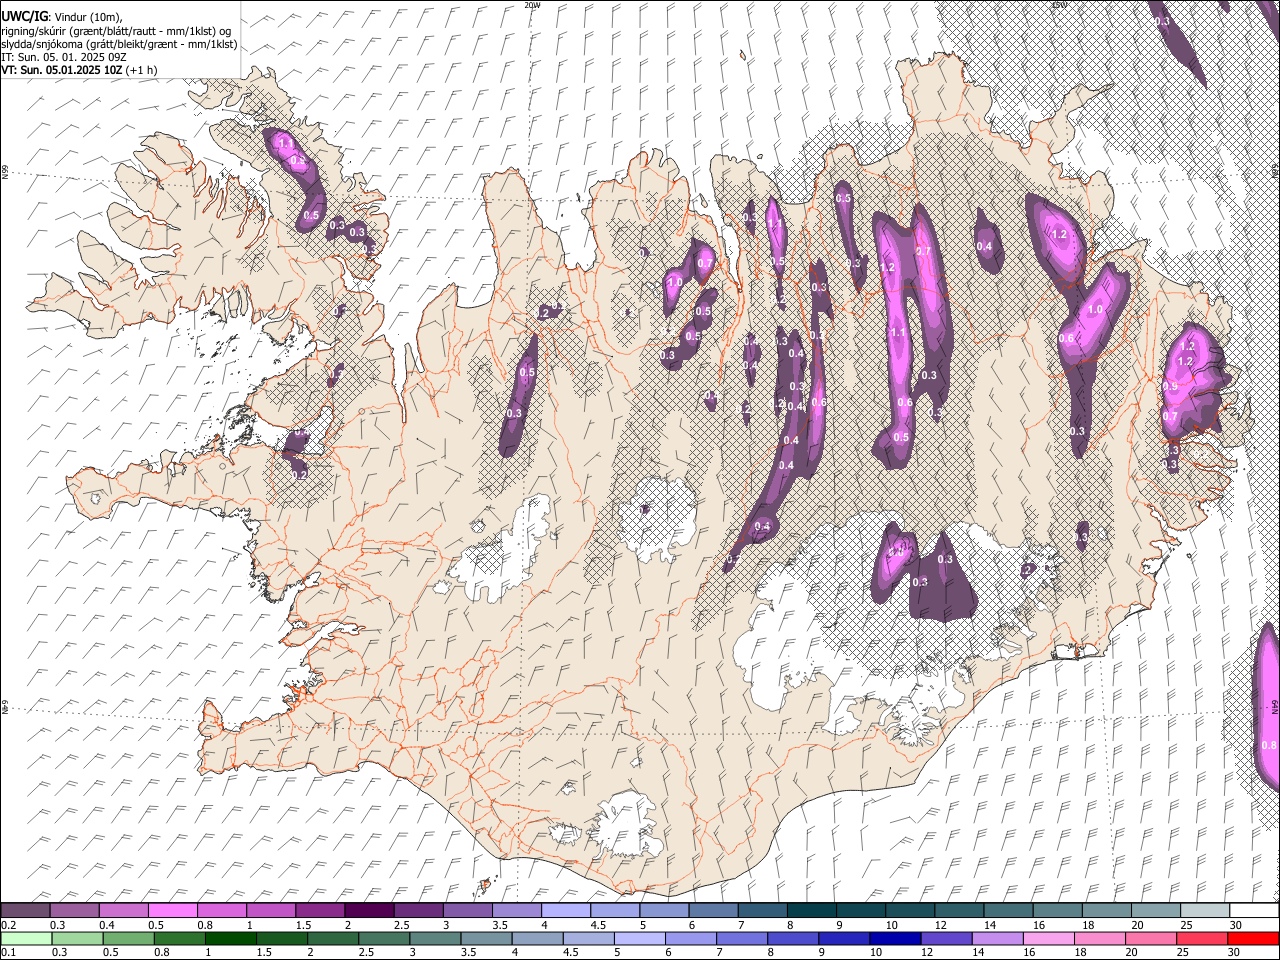This screenshot has height=960, width=1280.
Task: Select the bottom-row violet swatch starting at 12
Action: (x=946, y=938)
